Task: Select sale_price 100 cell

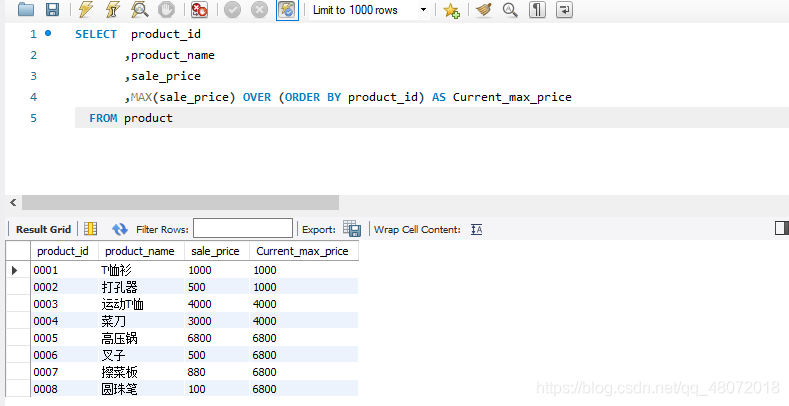Action: [217, 389]
